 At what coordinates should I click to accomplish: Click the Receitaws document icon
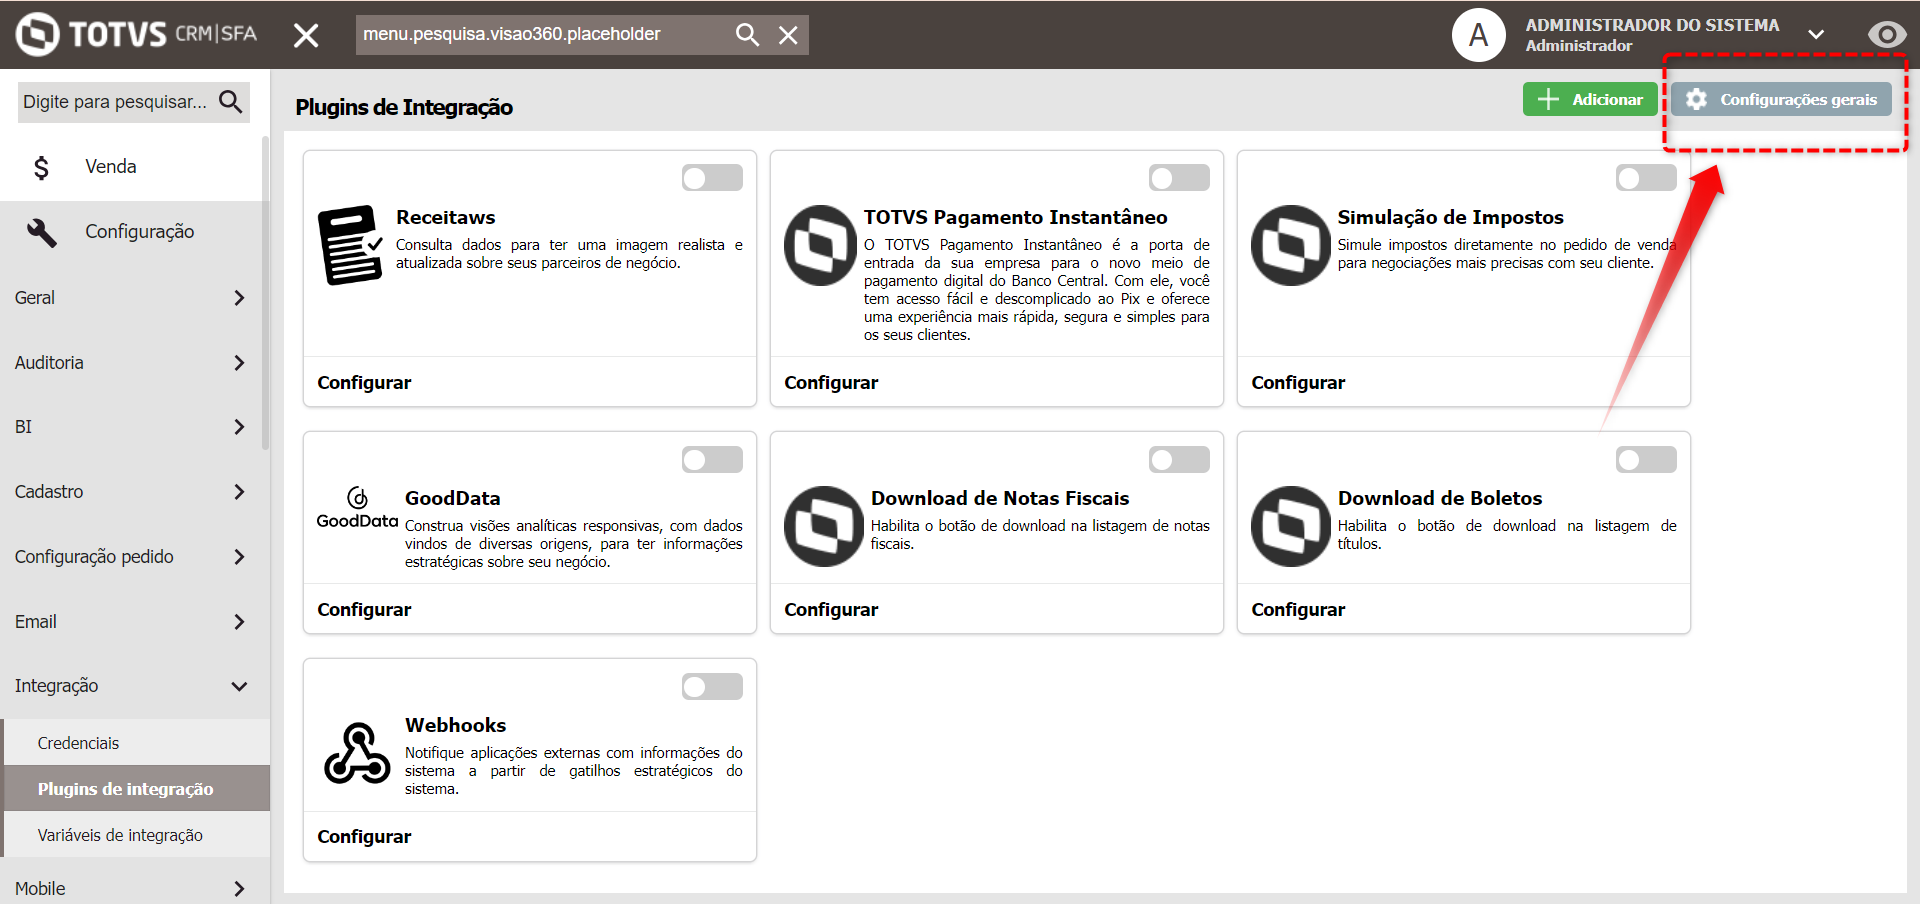(351, 245)
